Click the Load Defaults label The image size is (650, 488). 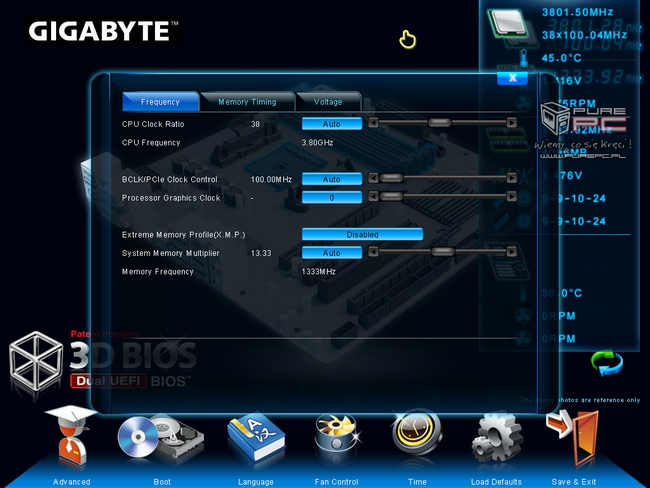pos(496,482)
